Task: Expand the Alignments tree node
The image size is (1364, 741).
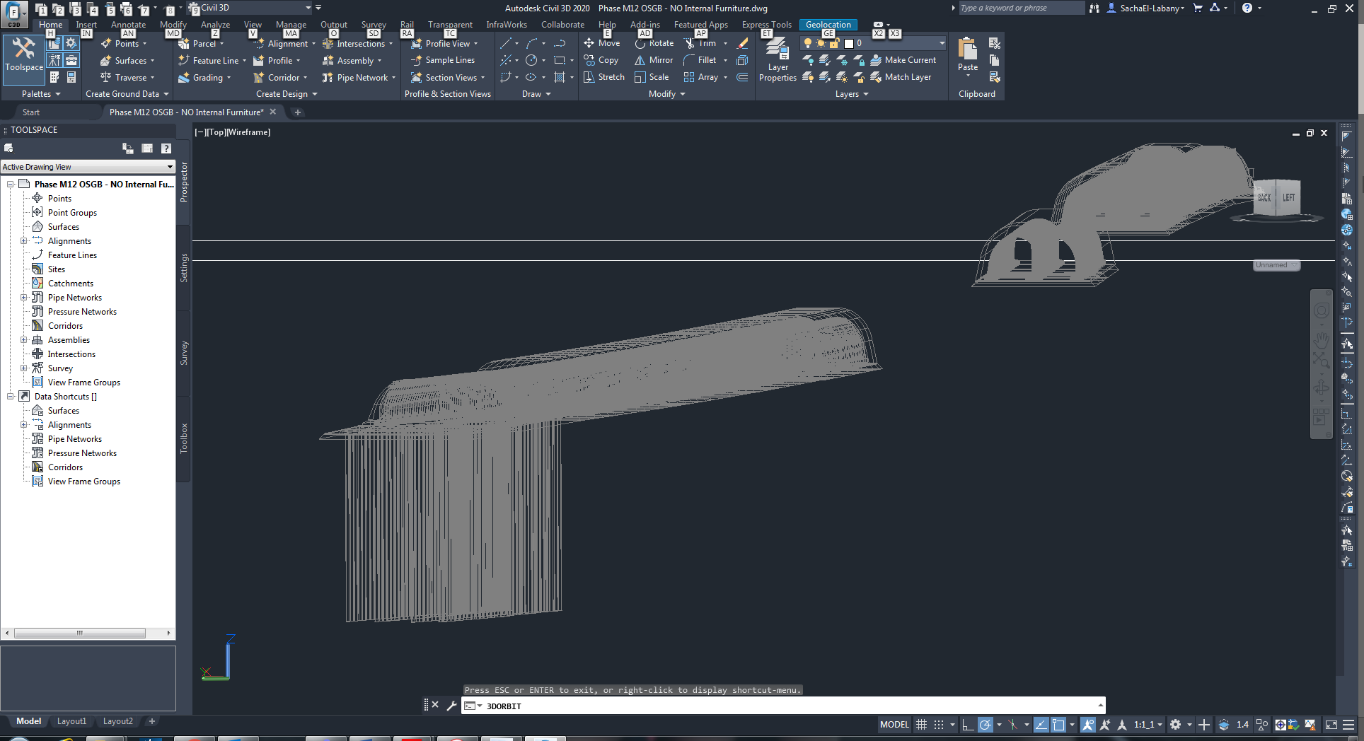Action: tap(23, 241)
